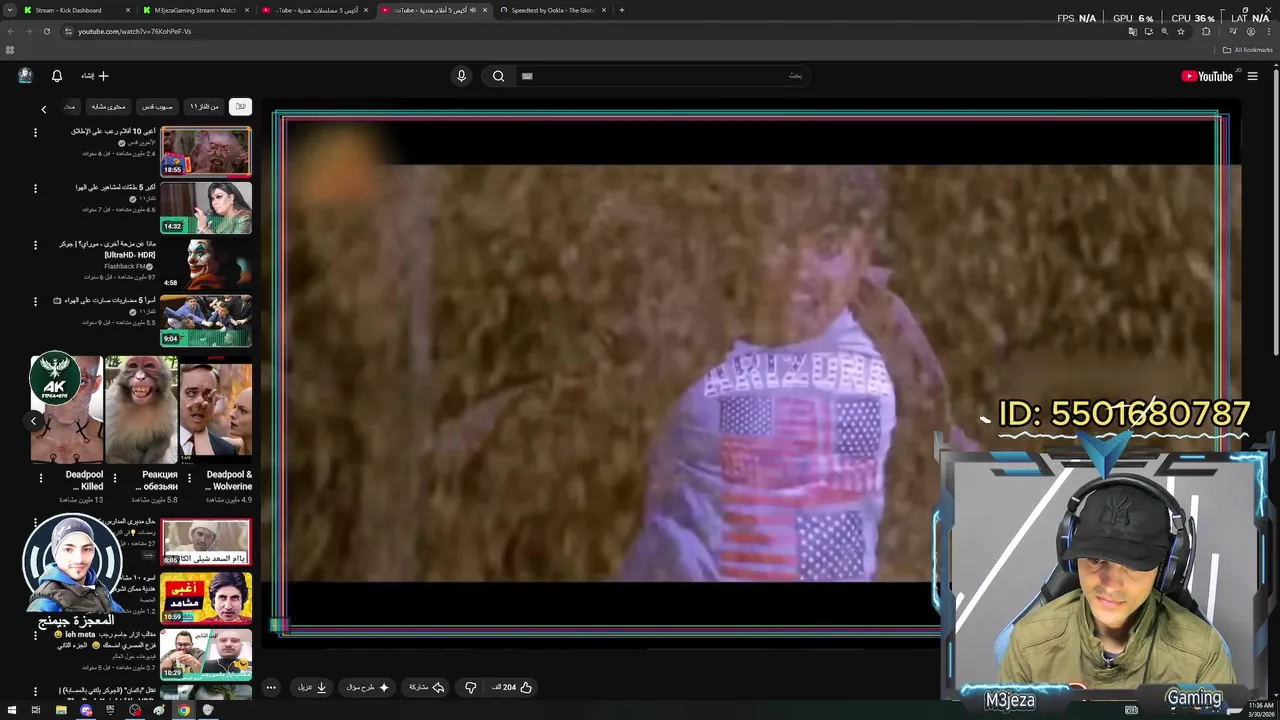
Task: Click the Share (مشاركة) button
Action: pyautogui.click(x=426, y=687)
